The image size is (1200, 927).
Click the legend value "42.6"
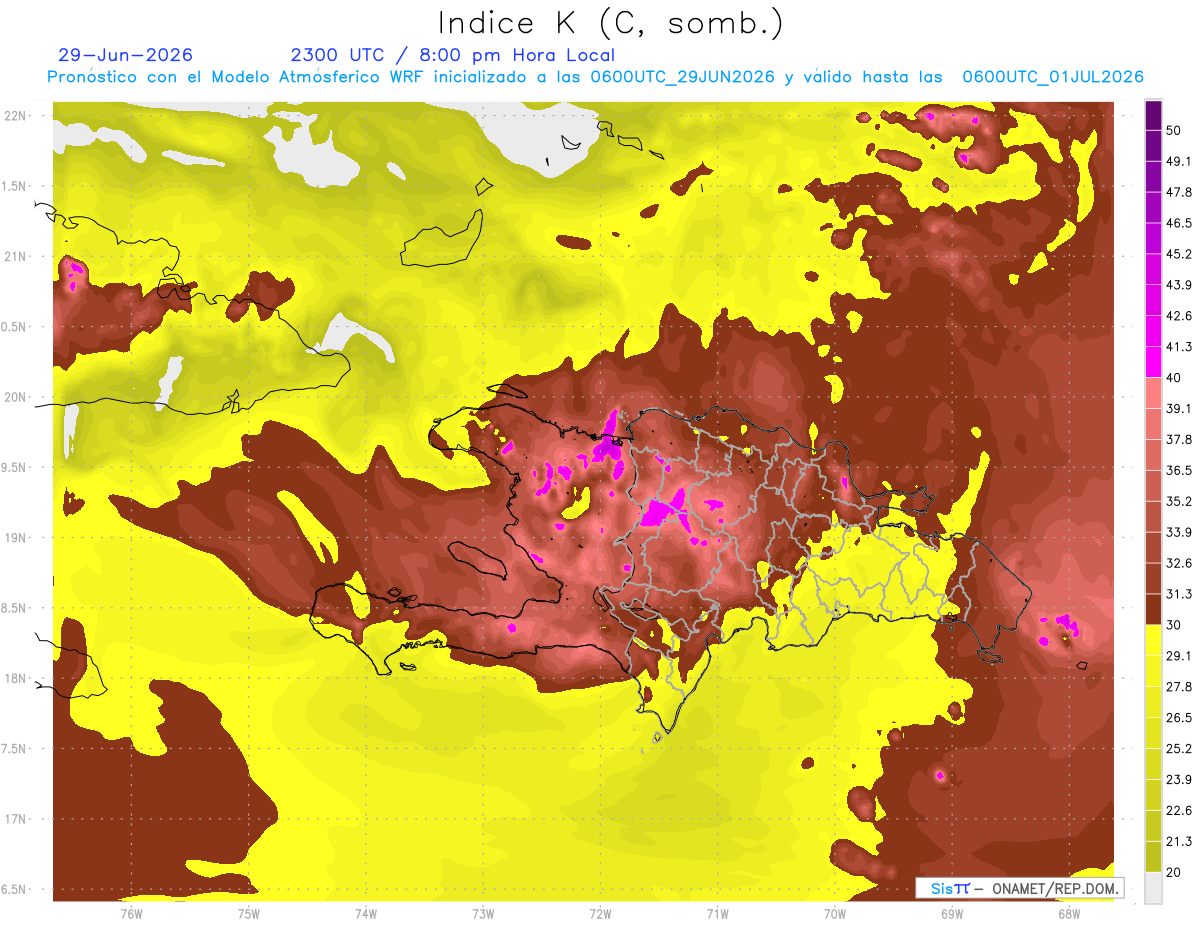click(1179, 316)
